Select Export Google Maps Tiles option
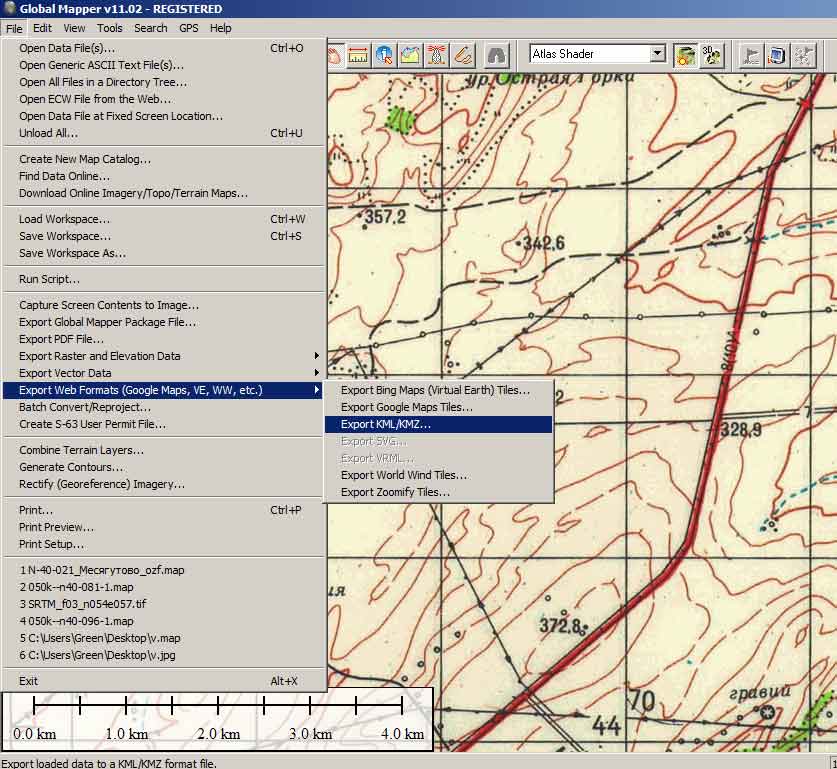Viewport: 837px width, 769px height. (x=406, y=407)
